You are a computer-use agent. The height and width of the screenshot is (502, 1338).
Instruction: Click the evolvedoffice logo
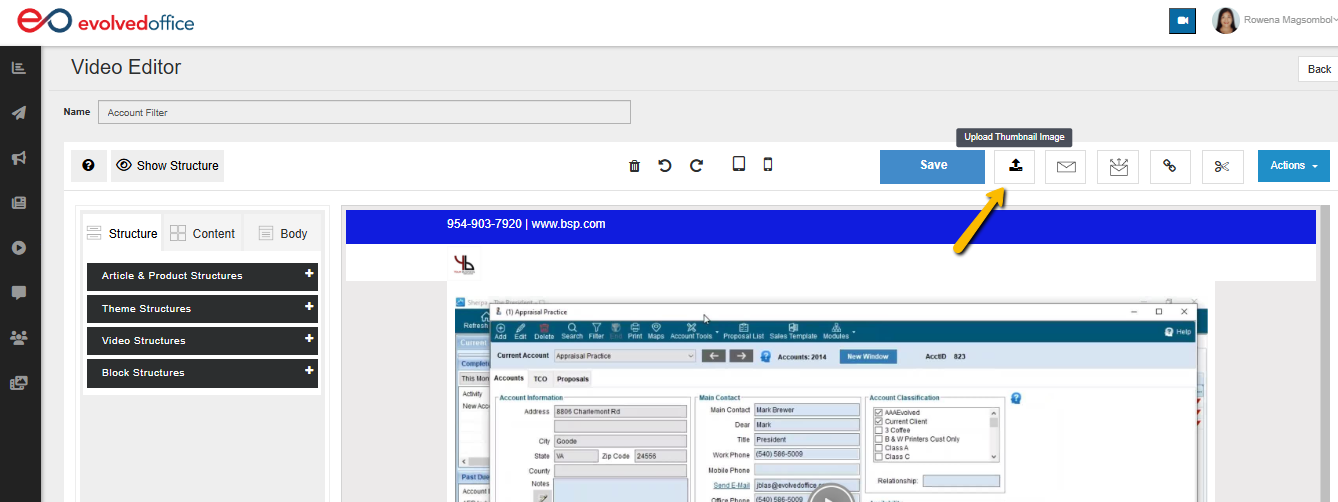[x=107, y=21]
